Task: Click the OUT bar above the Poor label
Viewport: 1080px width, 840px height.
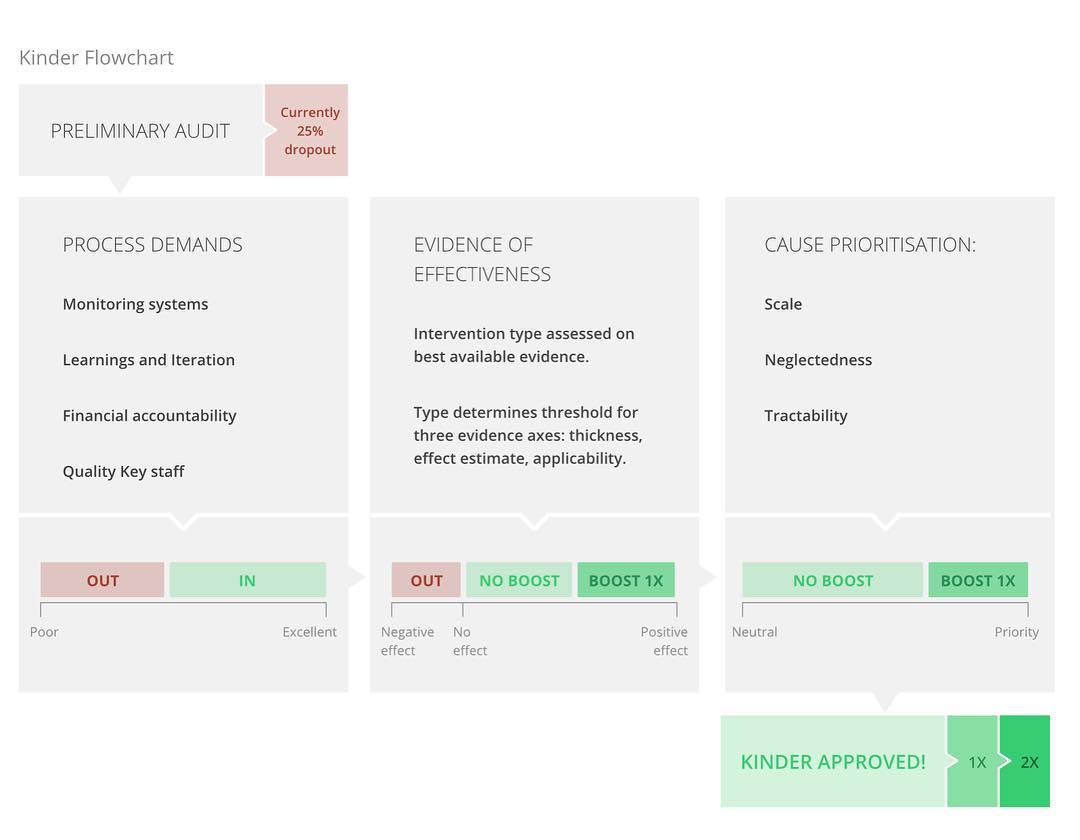Action: (102, 580)
